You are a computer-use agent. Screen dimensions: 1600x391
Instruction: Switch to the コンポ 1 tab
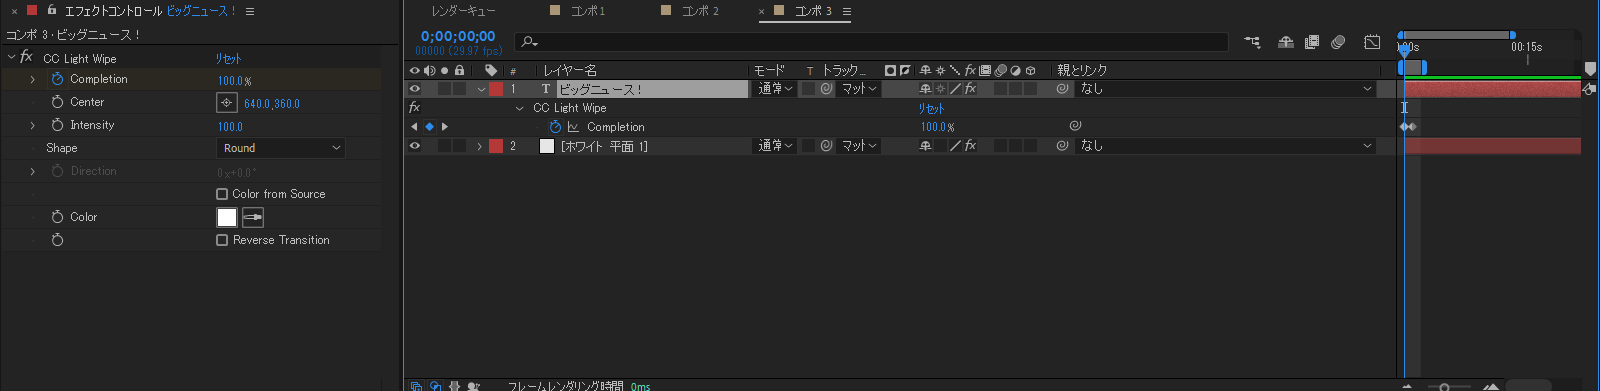click(x=588, y=11)
